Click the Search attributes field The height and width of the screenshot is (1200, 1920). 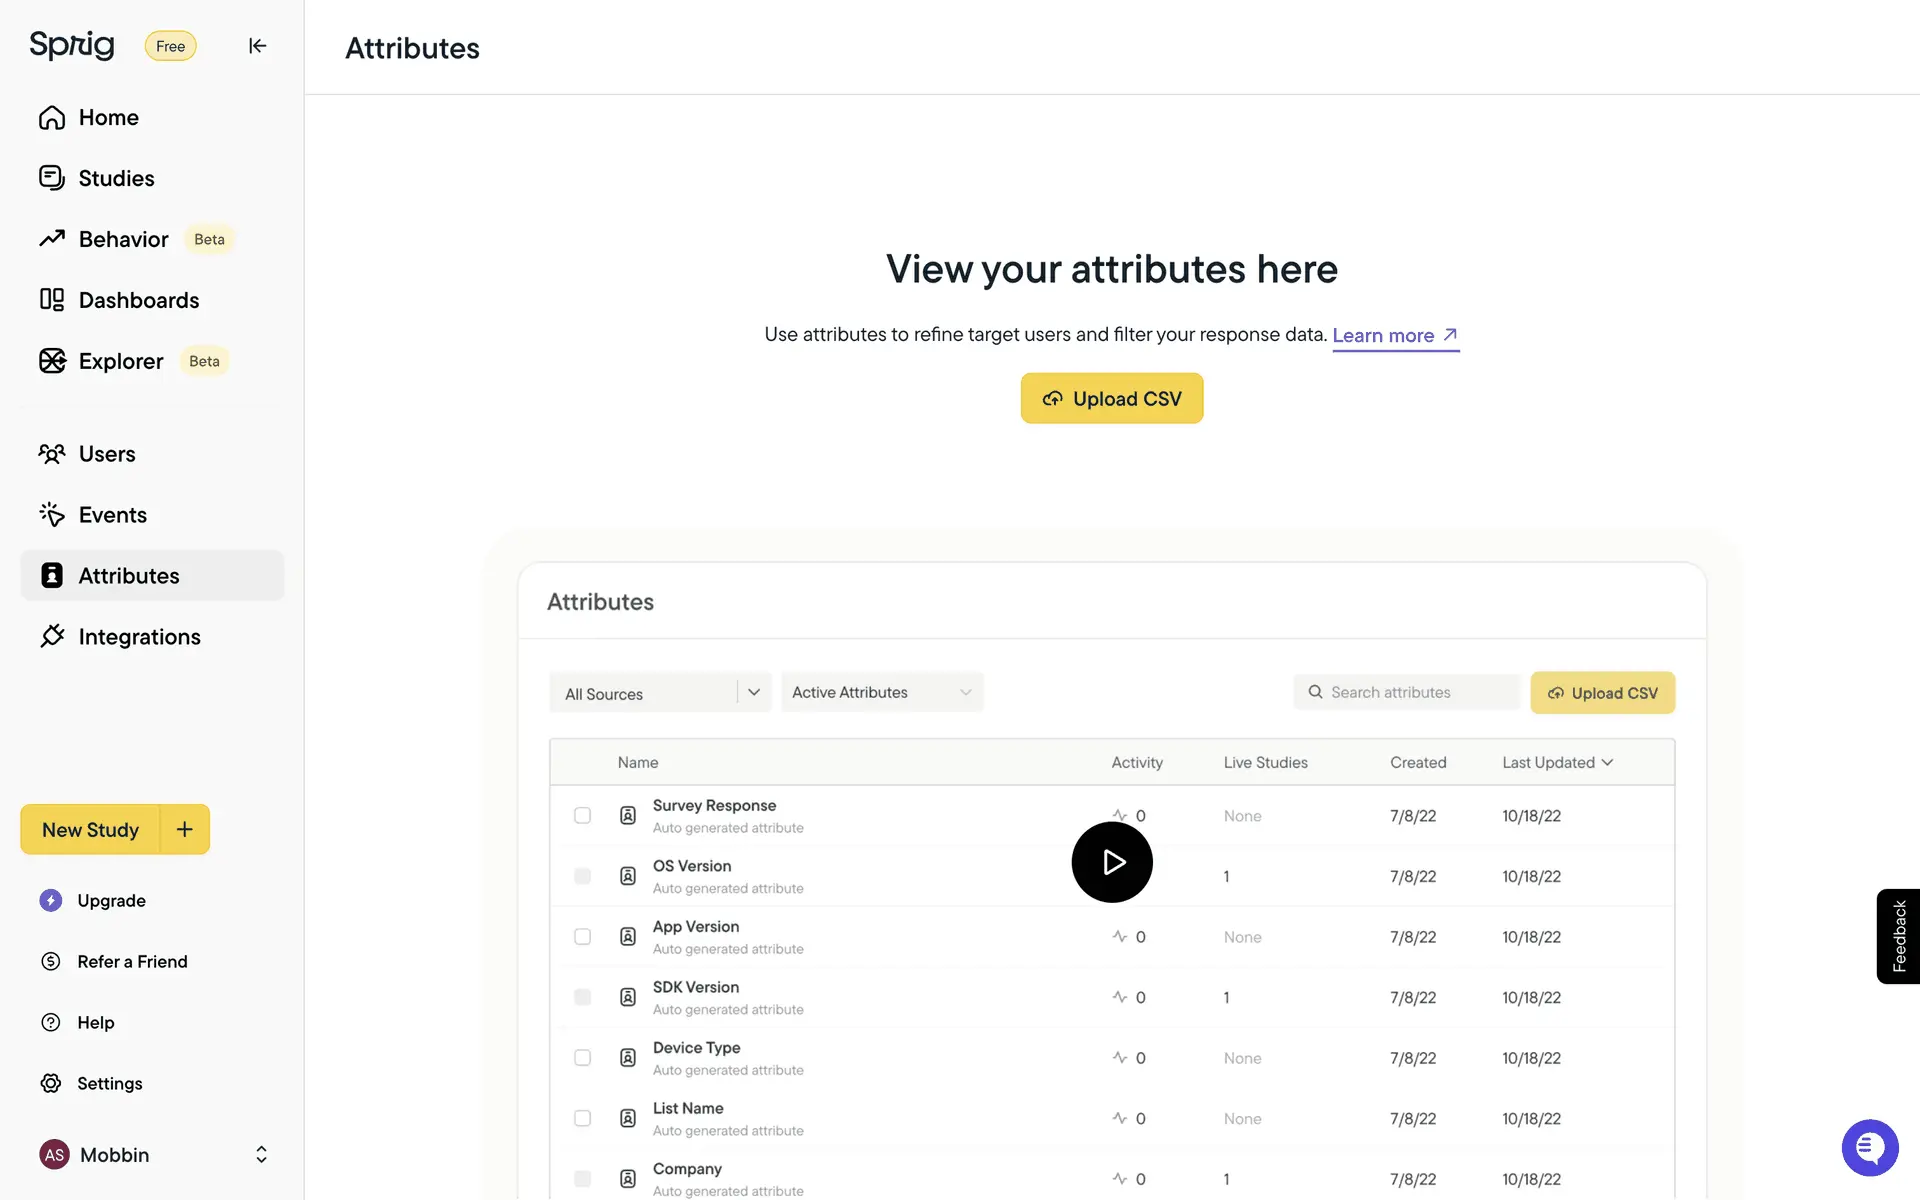(x=1408, y=692)
